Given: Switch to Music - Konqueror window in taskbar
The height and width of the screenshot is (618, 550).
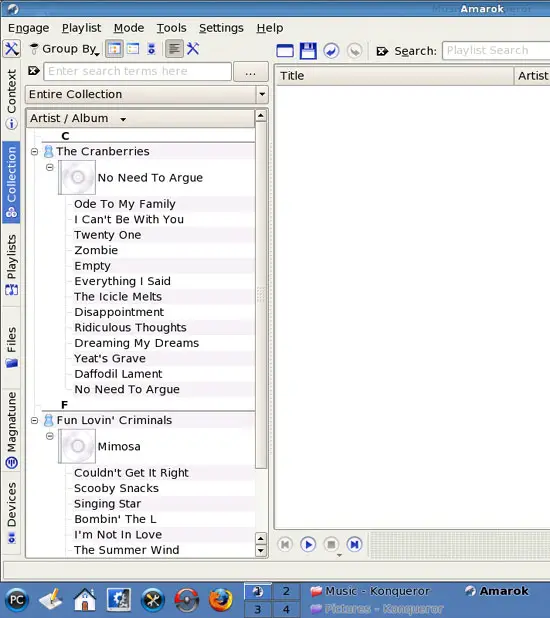Looking at the screenshot, I should [370, 591].
